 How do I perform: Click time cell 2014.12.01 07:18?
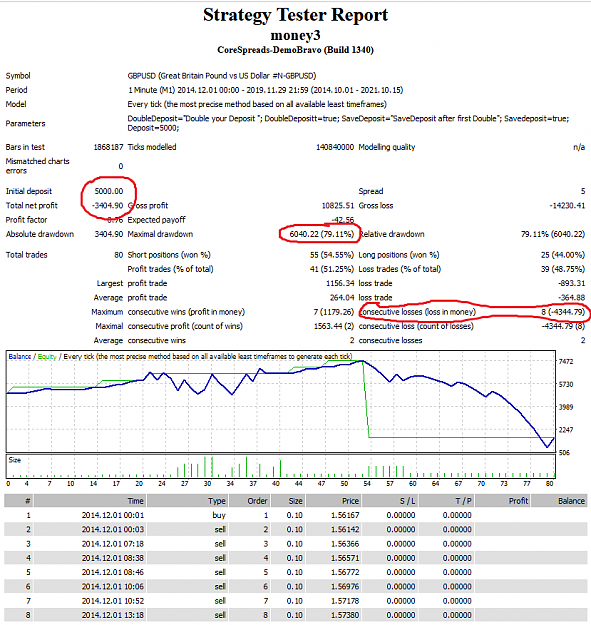pos(113,544)
